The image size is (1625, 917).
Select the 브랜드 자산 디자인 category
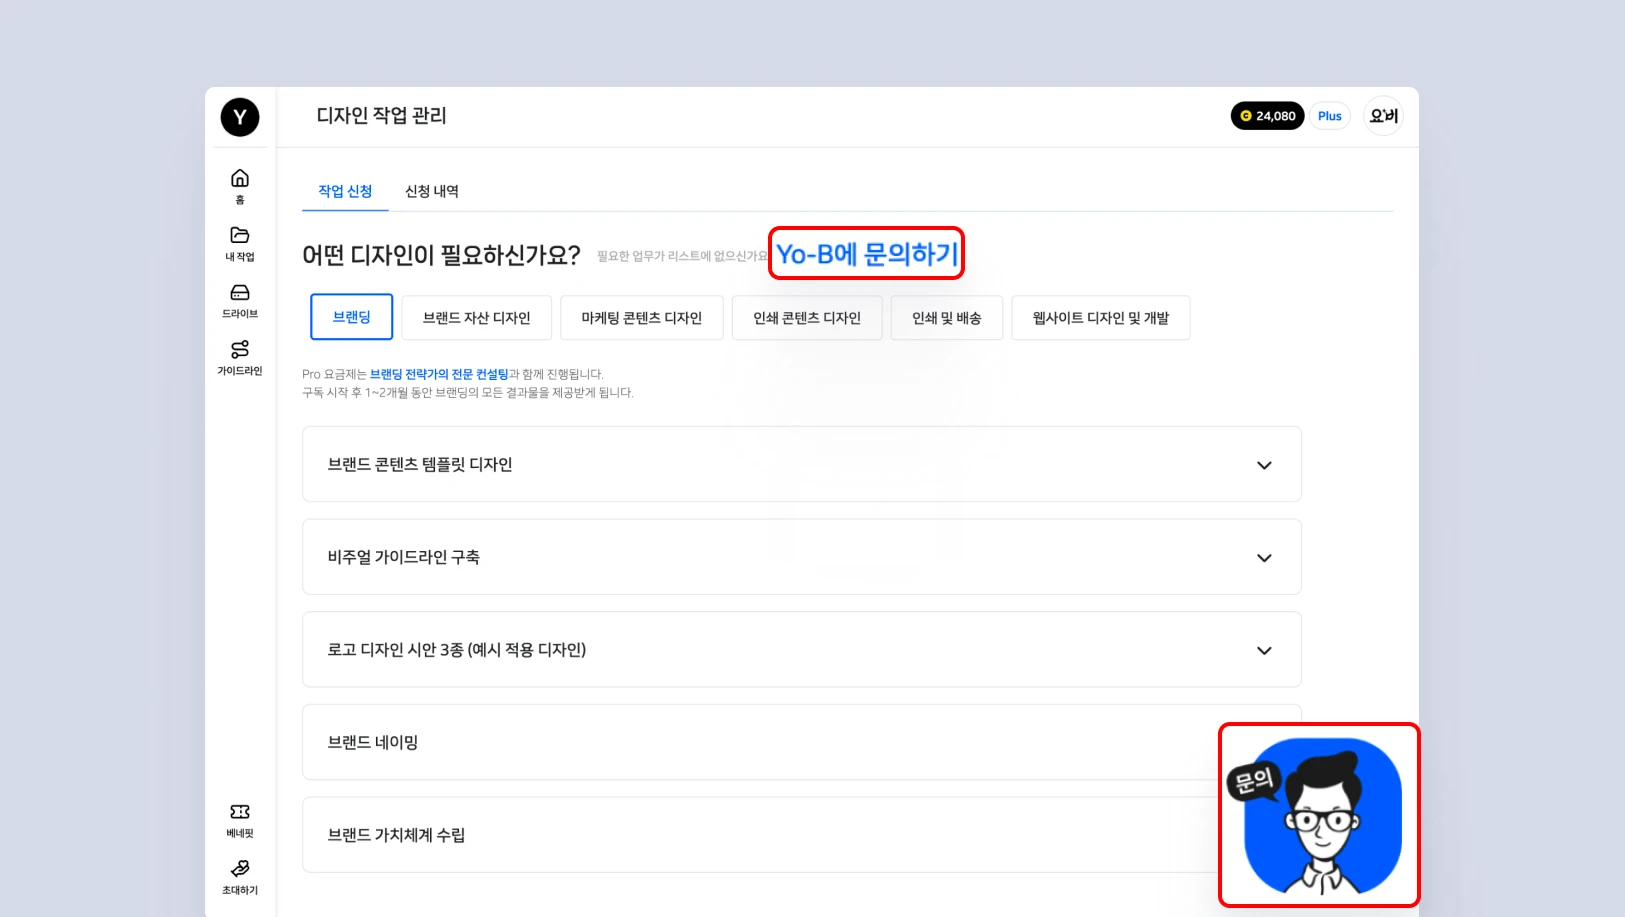pos(476,318)
